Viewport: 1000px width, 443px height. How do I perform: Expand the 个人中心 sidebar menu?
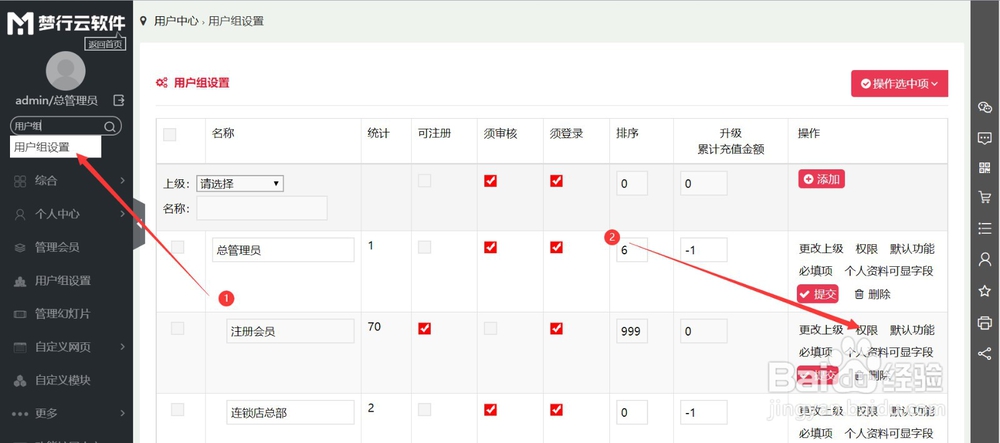click(x=66, y=214)
